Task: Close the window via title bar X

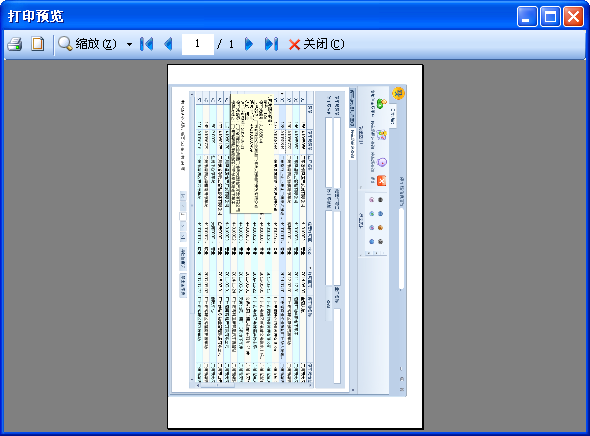Action: tap(573, 17)
